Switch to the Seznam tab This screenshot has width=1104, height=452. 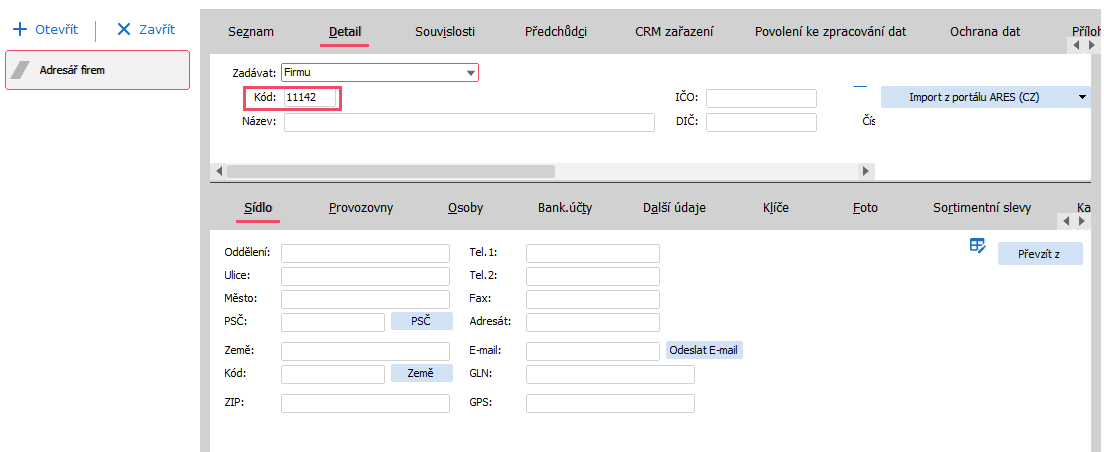pyautogui.click(x=251, y=32)
